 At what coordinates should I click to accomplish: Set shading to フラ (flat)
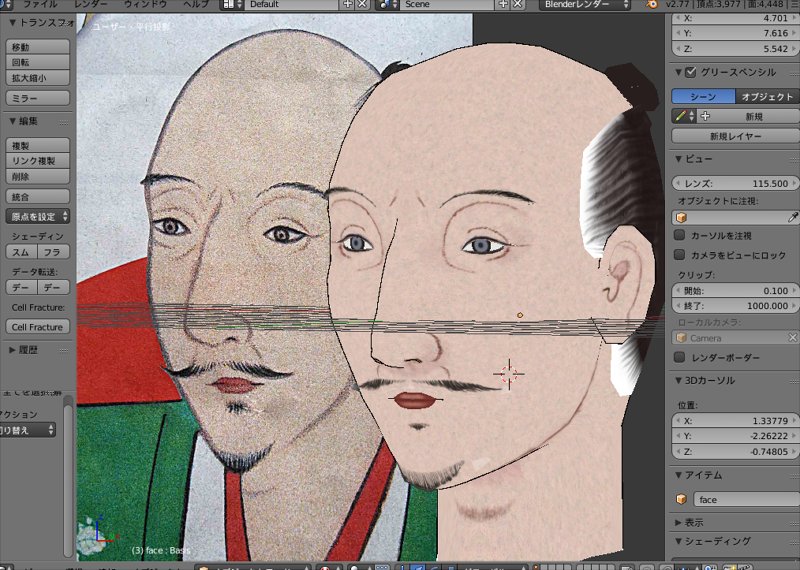[53, 252]
